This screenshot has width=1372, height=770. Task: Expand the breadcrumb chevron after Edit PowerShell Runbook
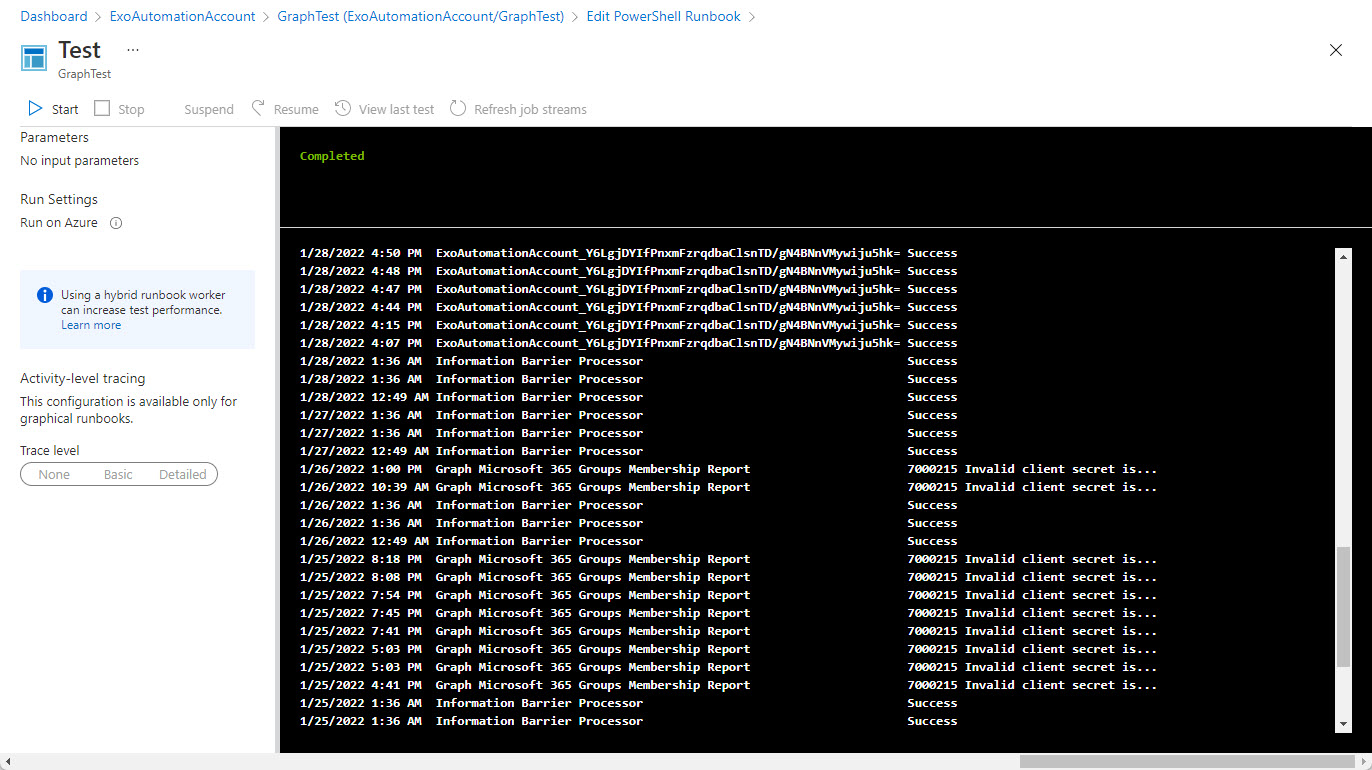[754, 16]
